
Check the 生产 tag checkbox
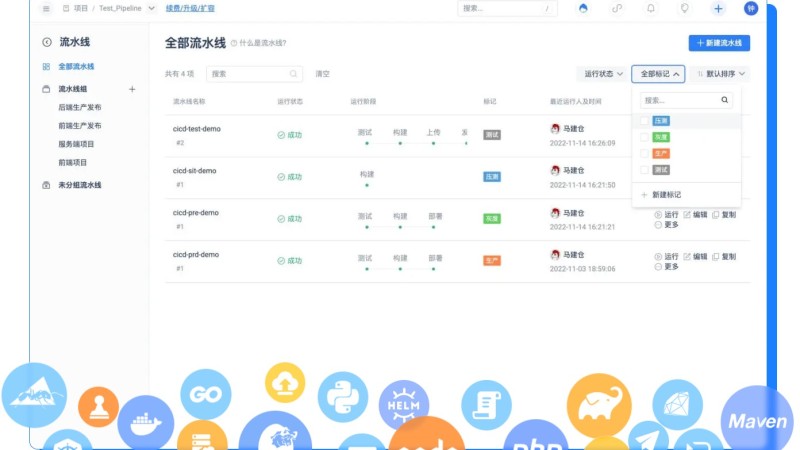644,154
